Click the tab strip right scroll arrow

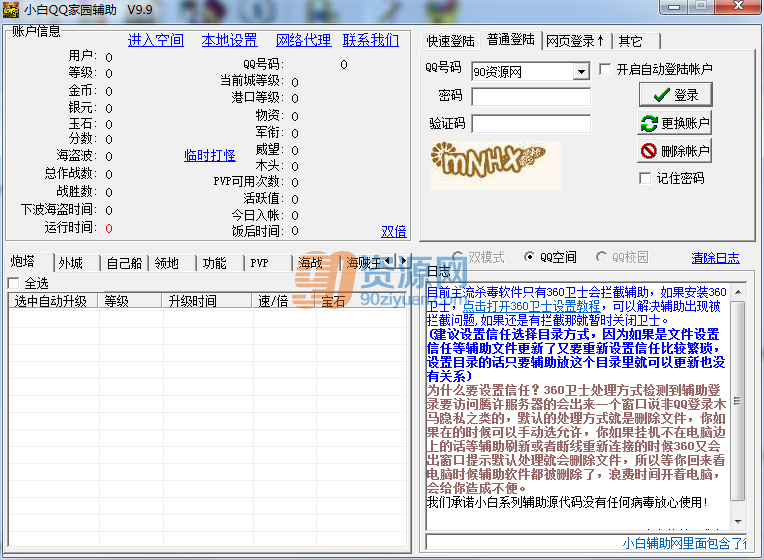(x=402, y=260)
